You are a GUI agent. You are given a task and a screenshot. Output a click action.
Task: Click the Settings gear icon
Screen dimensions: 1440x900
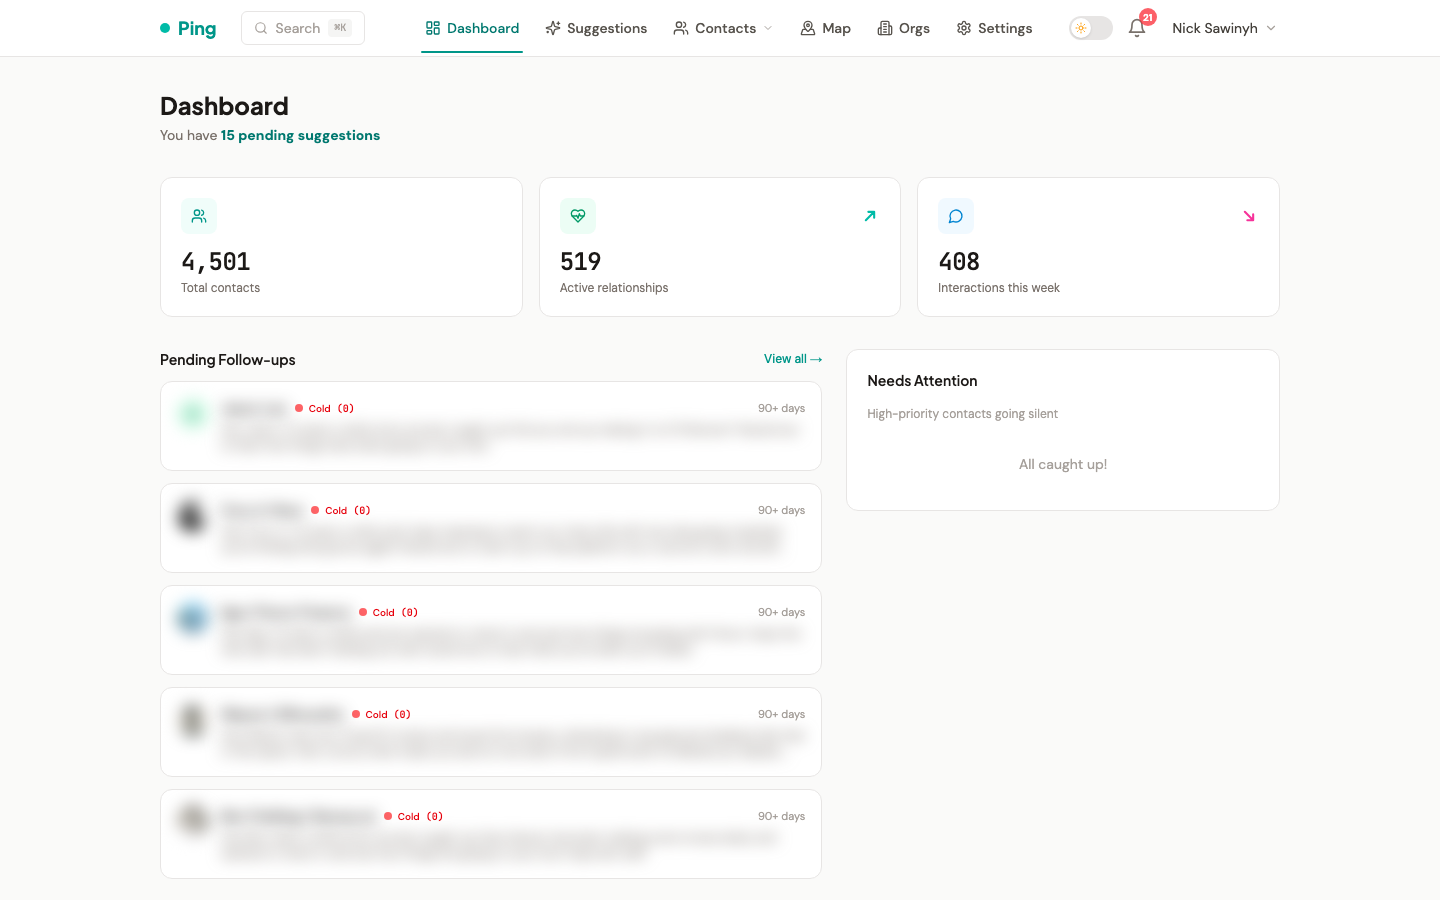point(964,28)
